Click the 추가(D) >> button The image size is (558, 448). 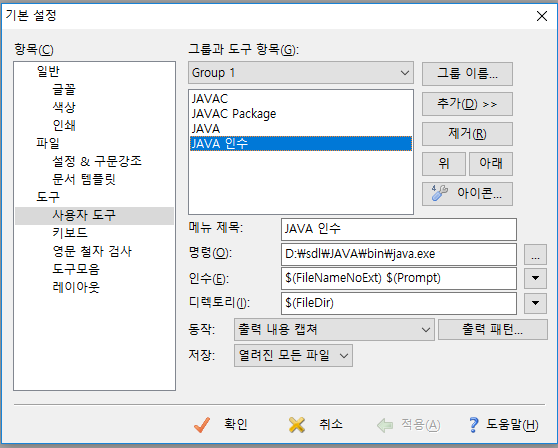(x=467, y=104)
